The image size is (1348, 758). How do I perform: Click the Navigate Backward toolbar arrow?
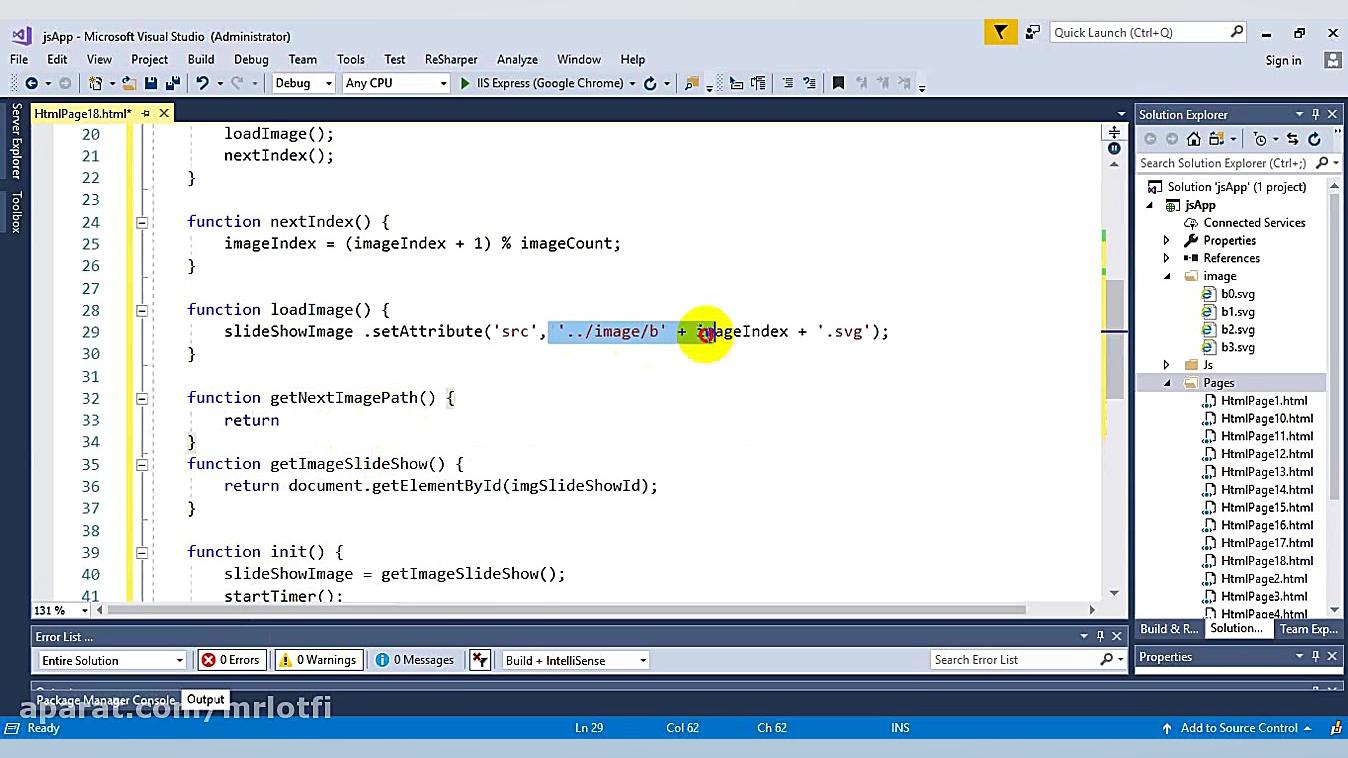tap(32, 84)
